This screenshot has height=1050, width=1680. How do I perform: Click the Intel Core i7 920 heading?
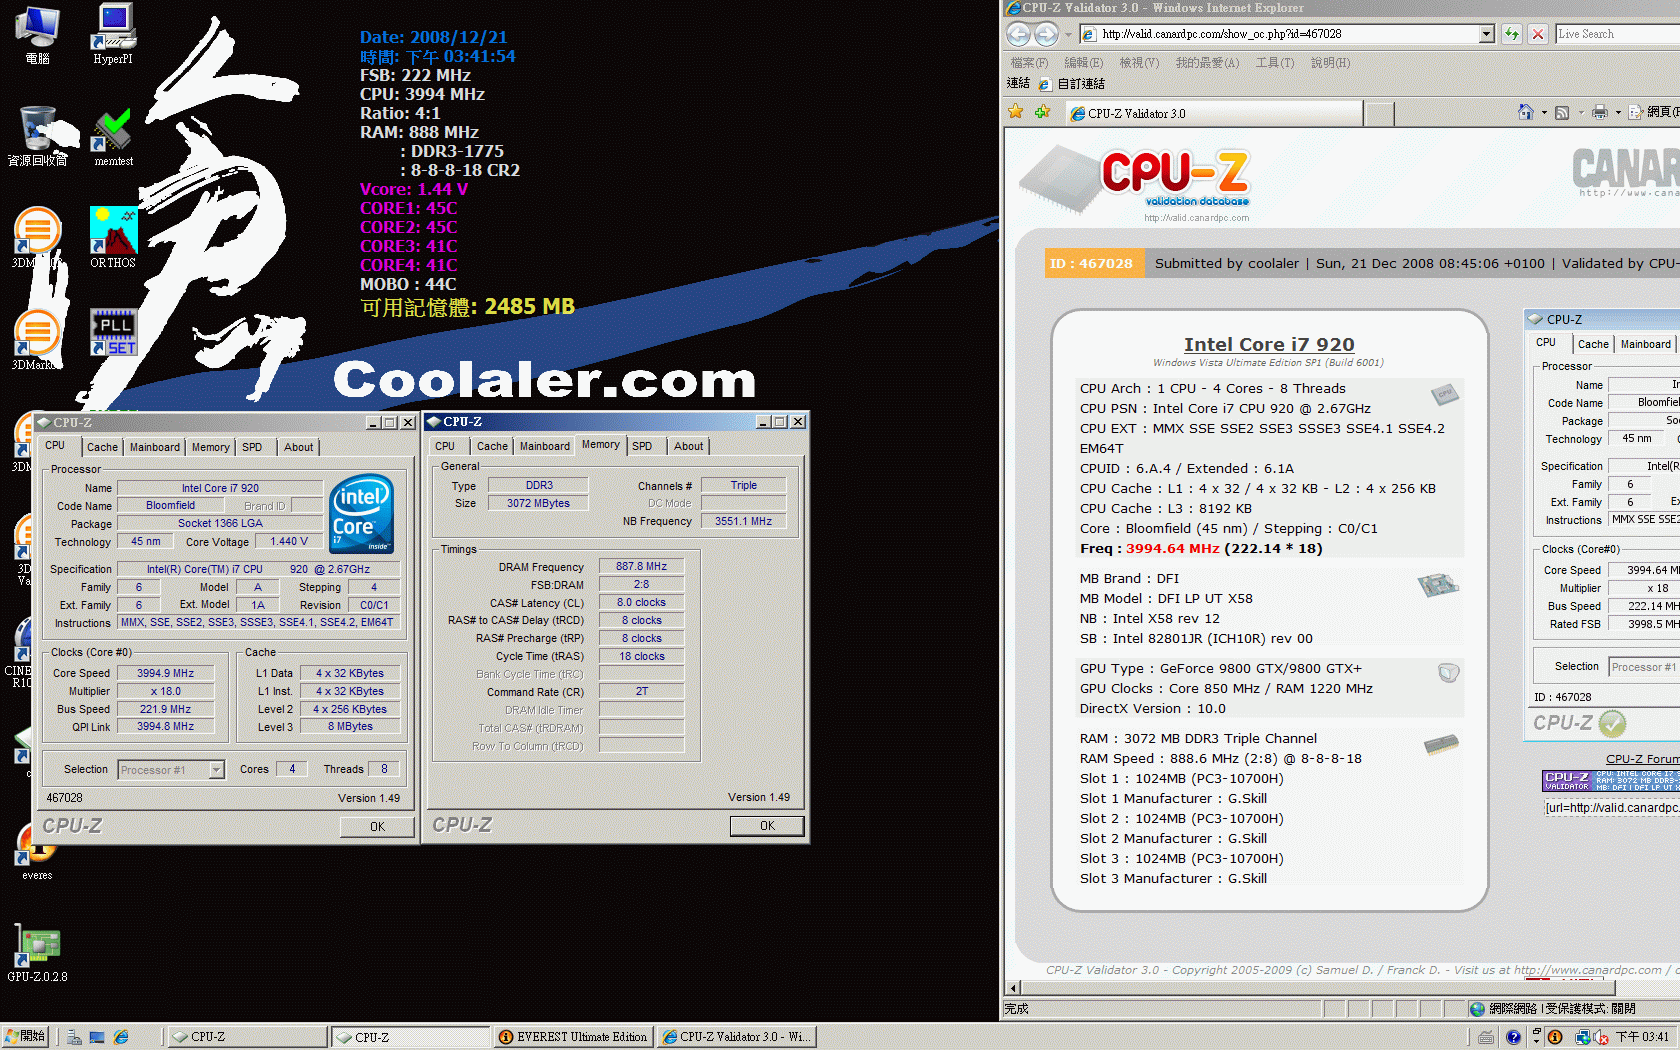pyautogui.click(x=1269, y=344)
